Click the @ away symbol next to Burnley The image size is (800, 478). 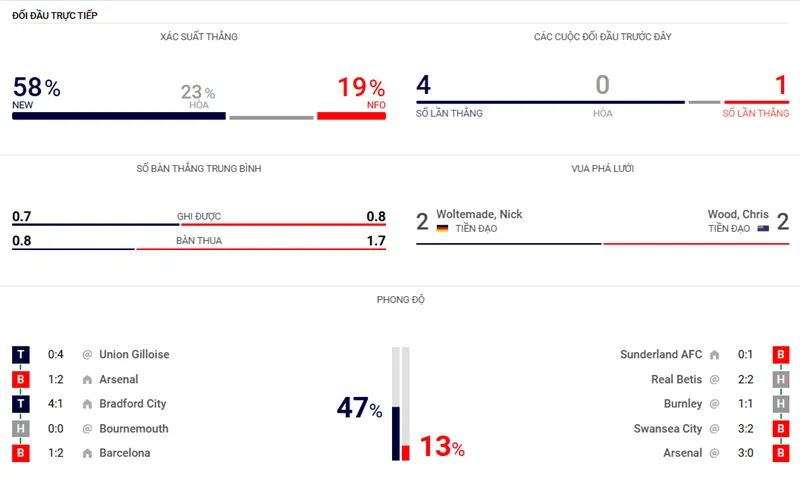[714, 404]
